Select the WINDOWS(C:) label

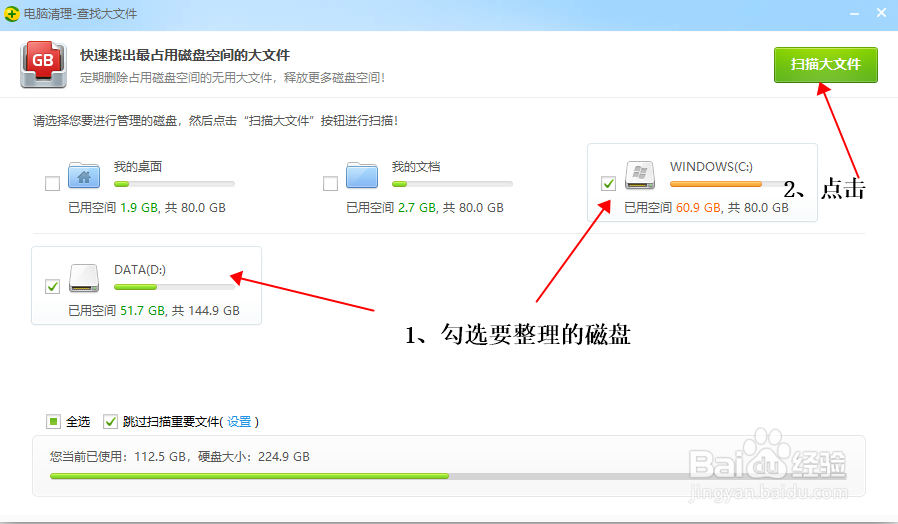coord(711,167)
